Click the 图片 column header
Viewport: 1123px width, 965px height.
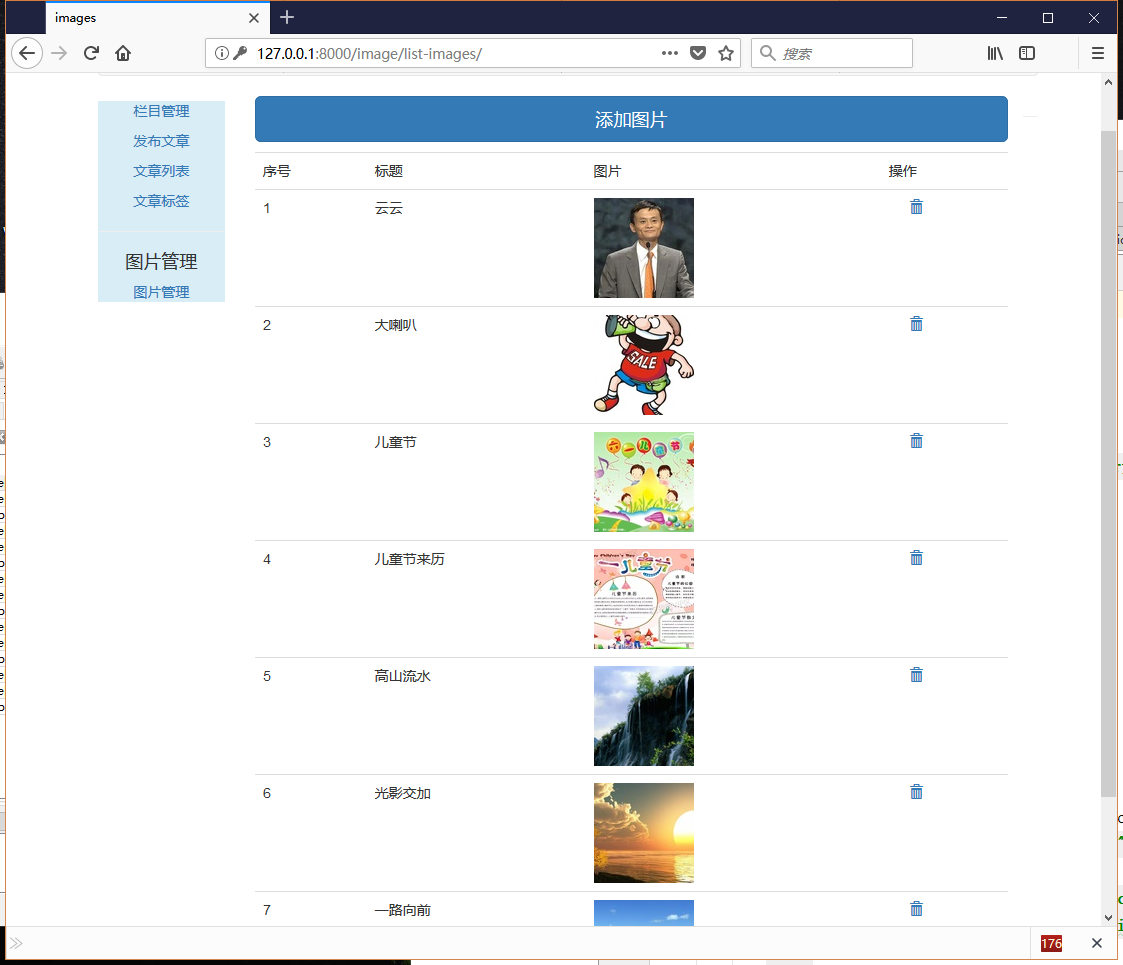tap(607, 171)
